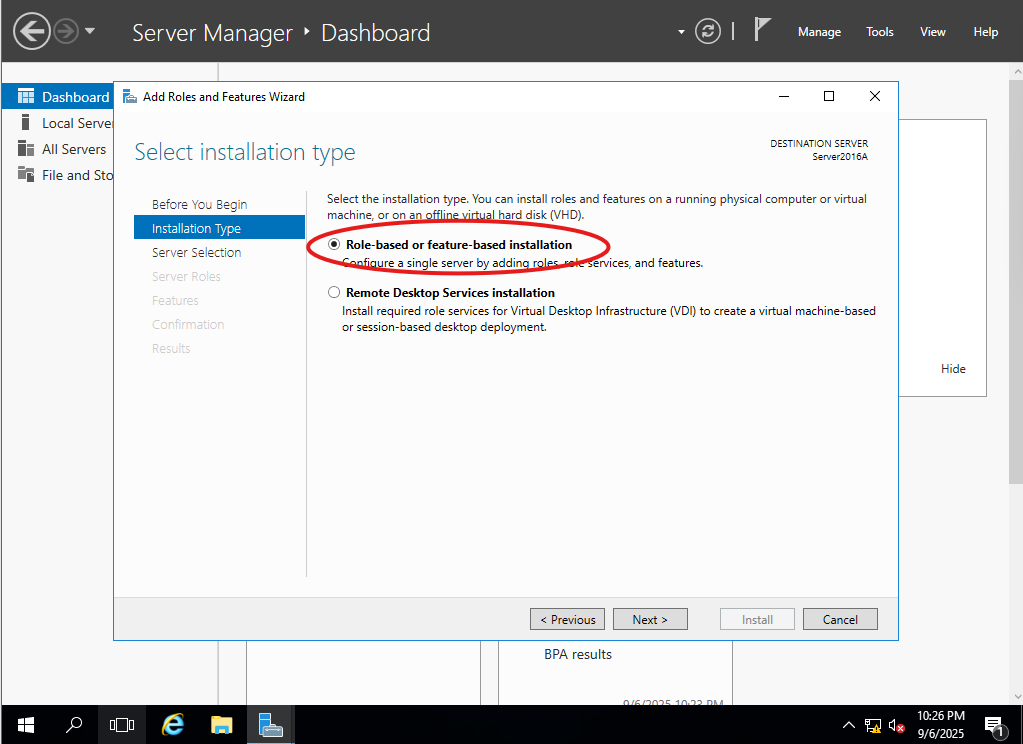This screenshot has width=1023, height=744.
Task: Open the Notifications flag
Action: point(762,29)
